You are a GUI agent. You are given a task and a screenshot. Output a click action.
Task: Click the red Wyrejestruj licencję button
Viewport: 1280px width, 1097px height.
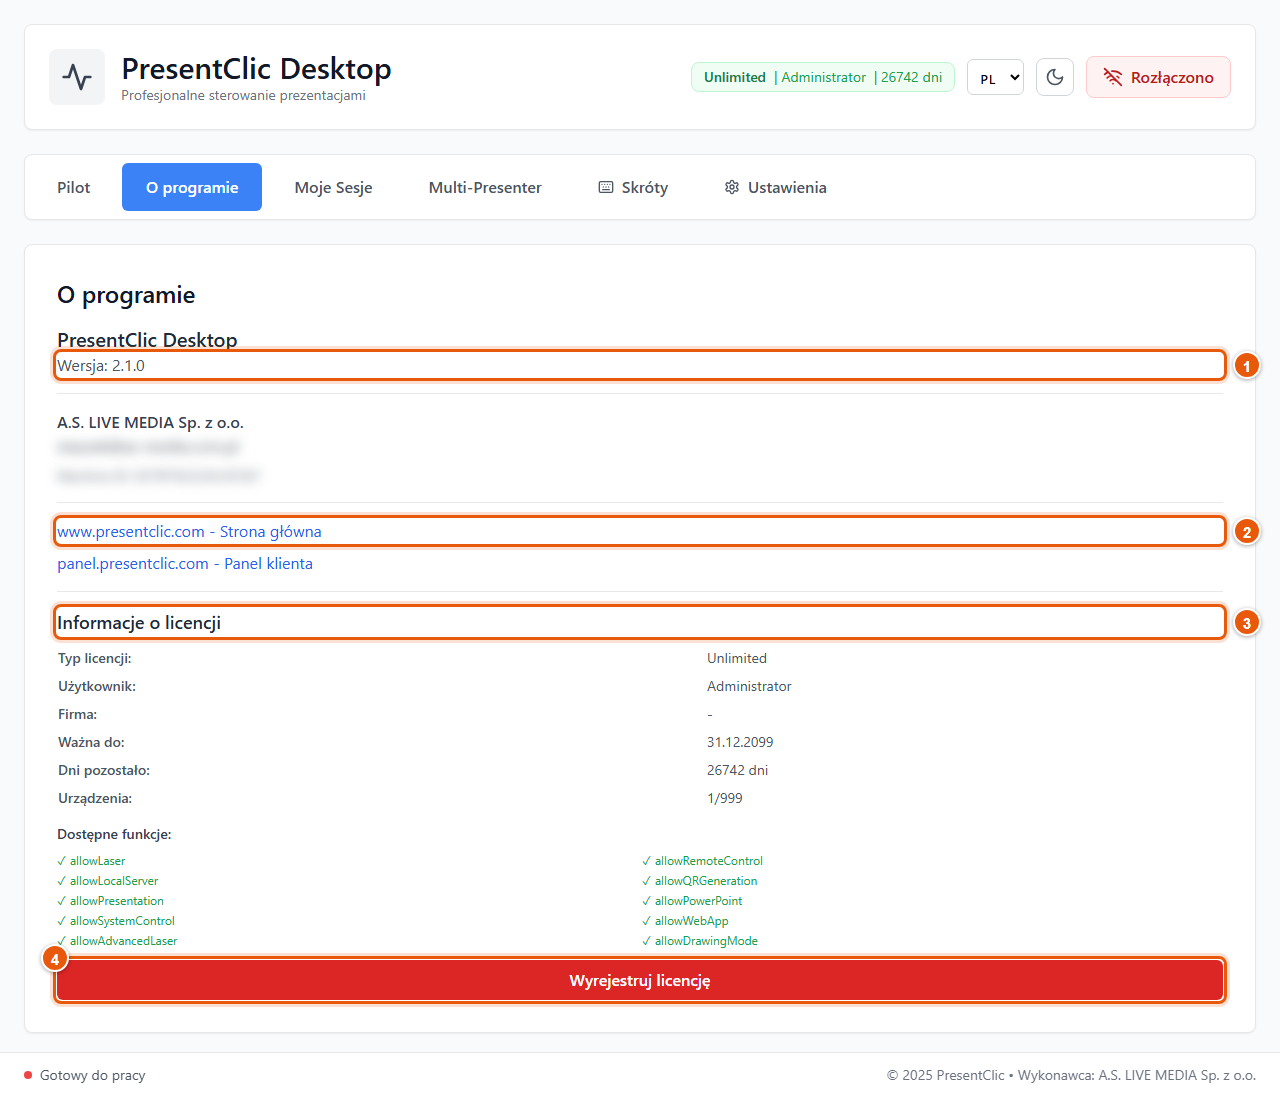click(x=640, y=980)
